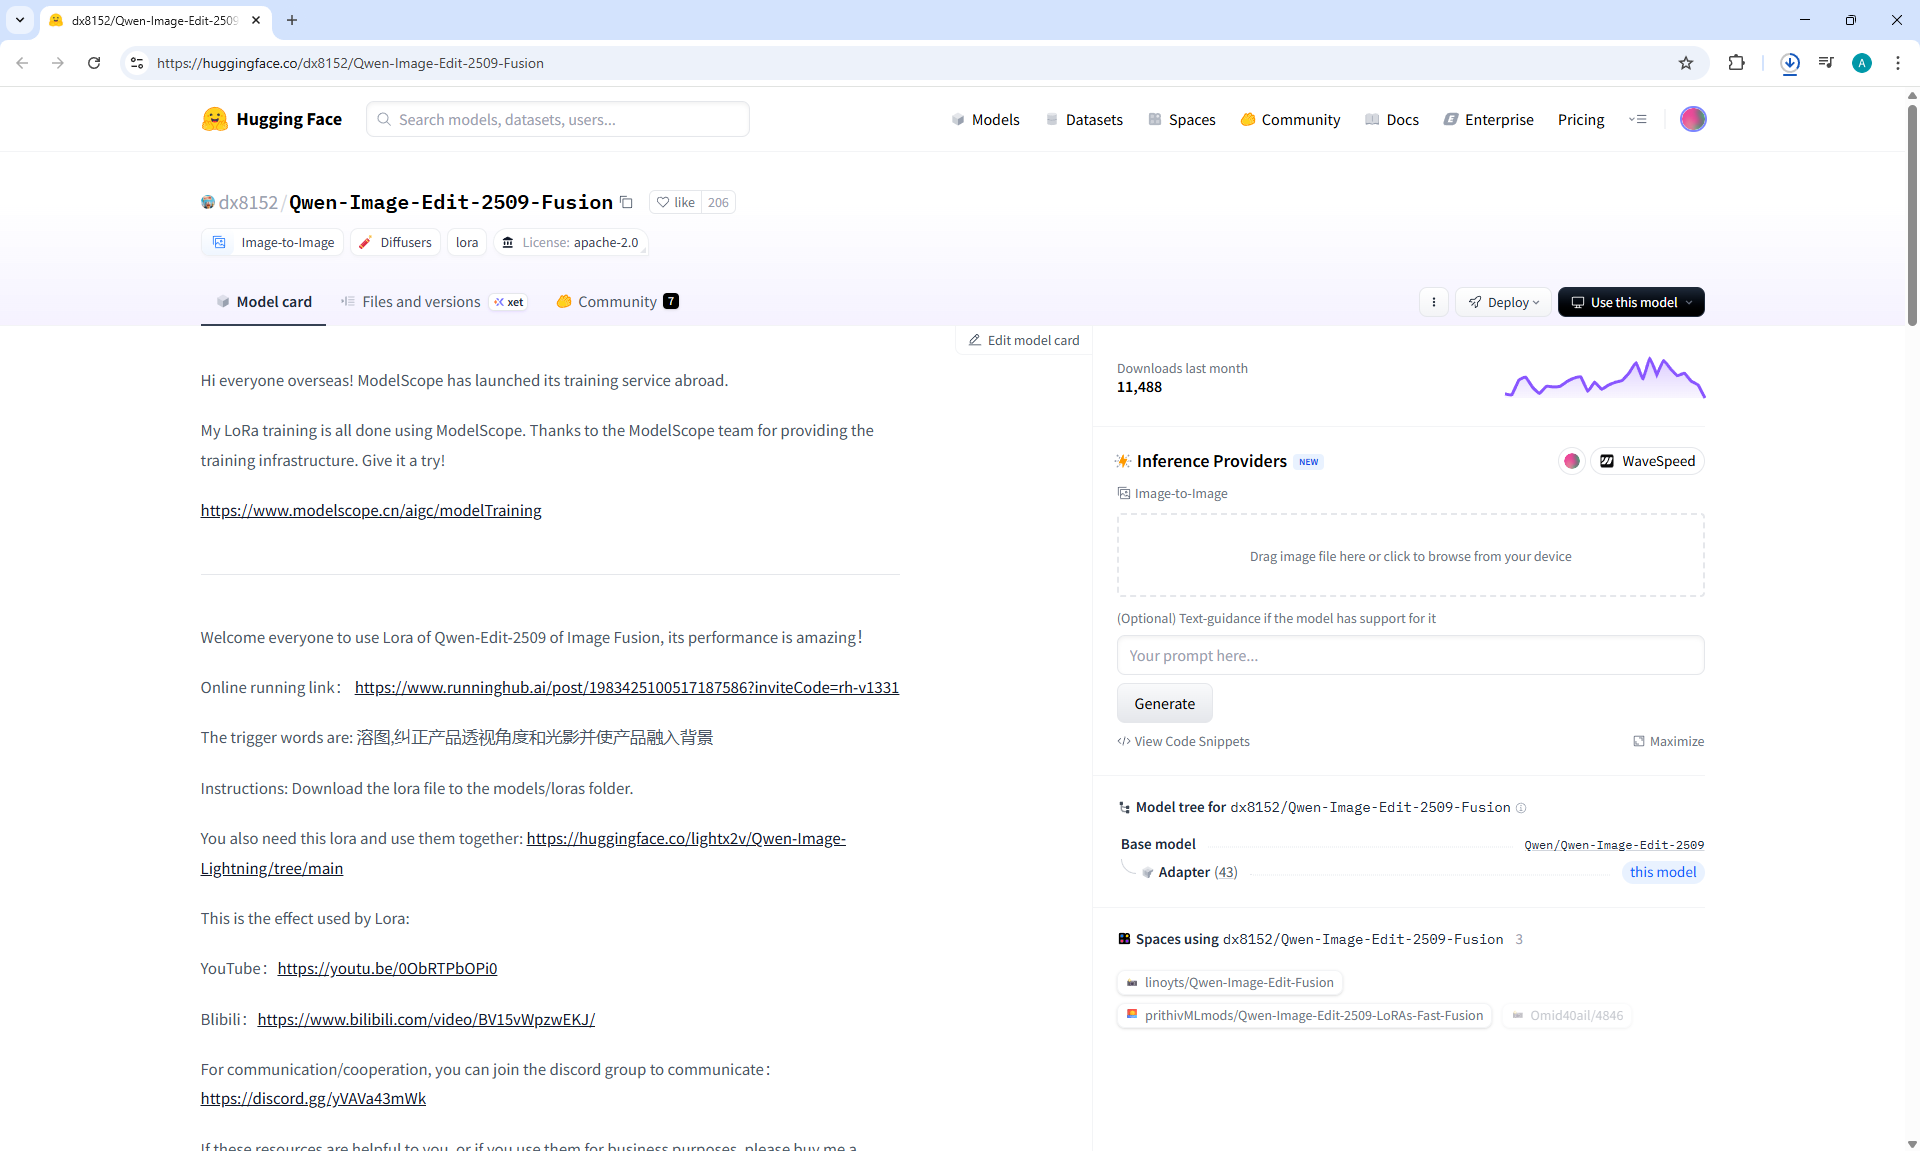
Task: Click the downloads trend chart
Action: click(x=1604, y=378)
